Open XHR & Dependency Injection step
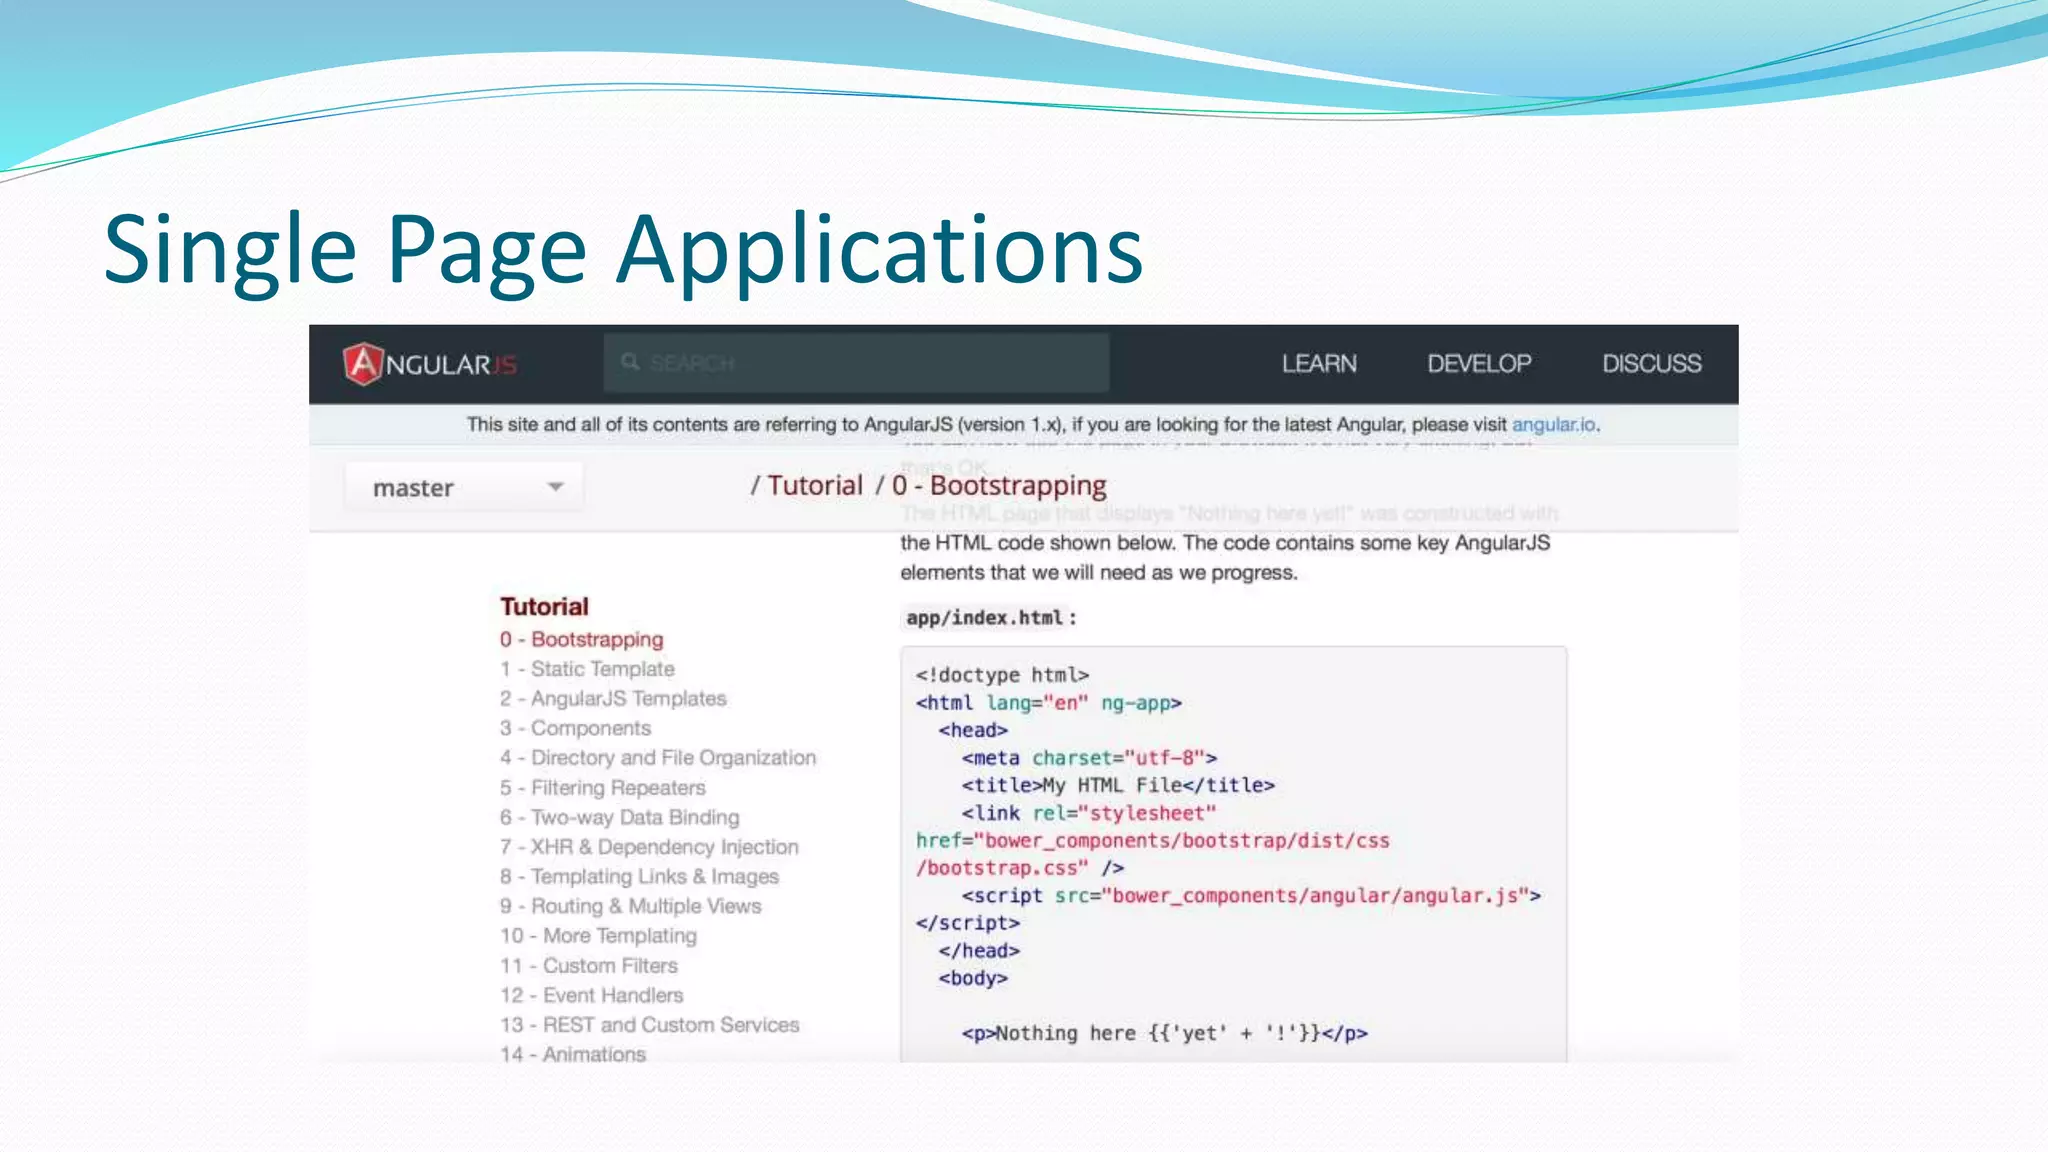This screenshot has height=1152, width=2048. point(650,847)
